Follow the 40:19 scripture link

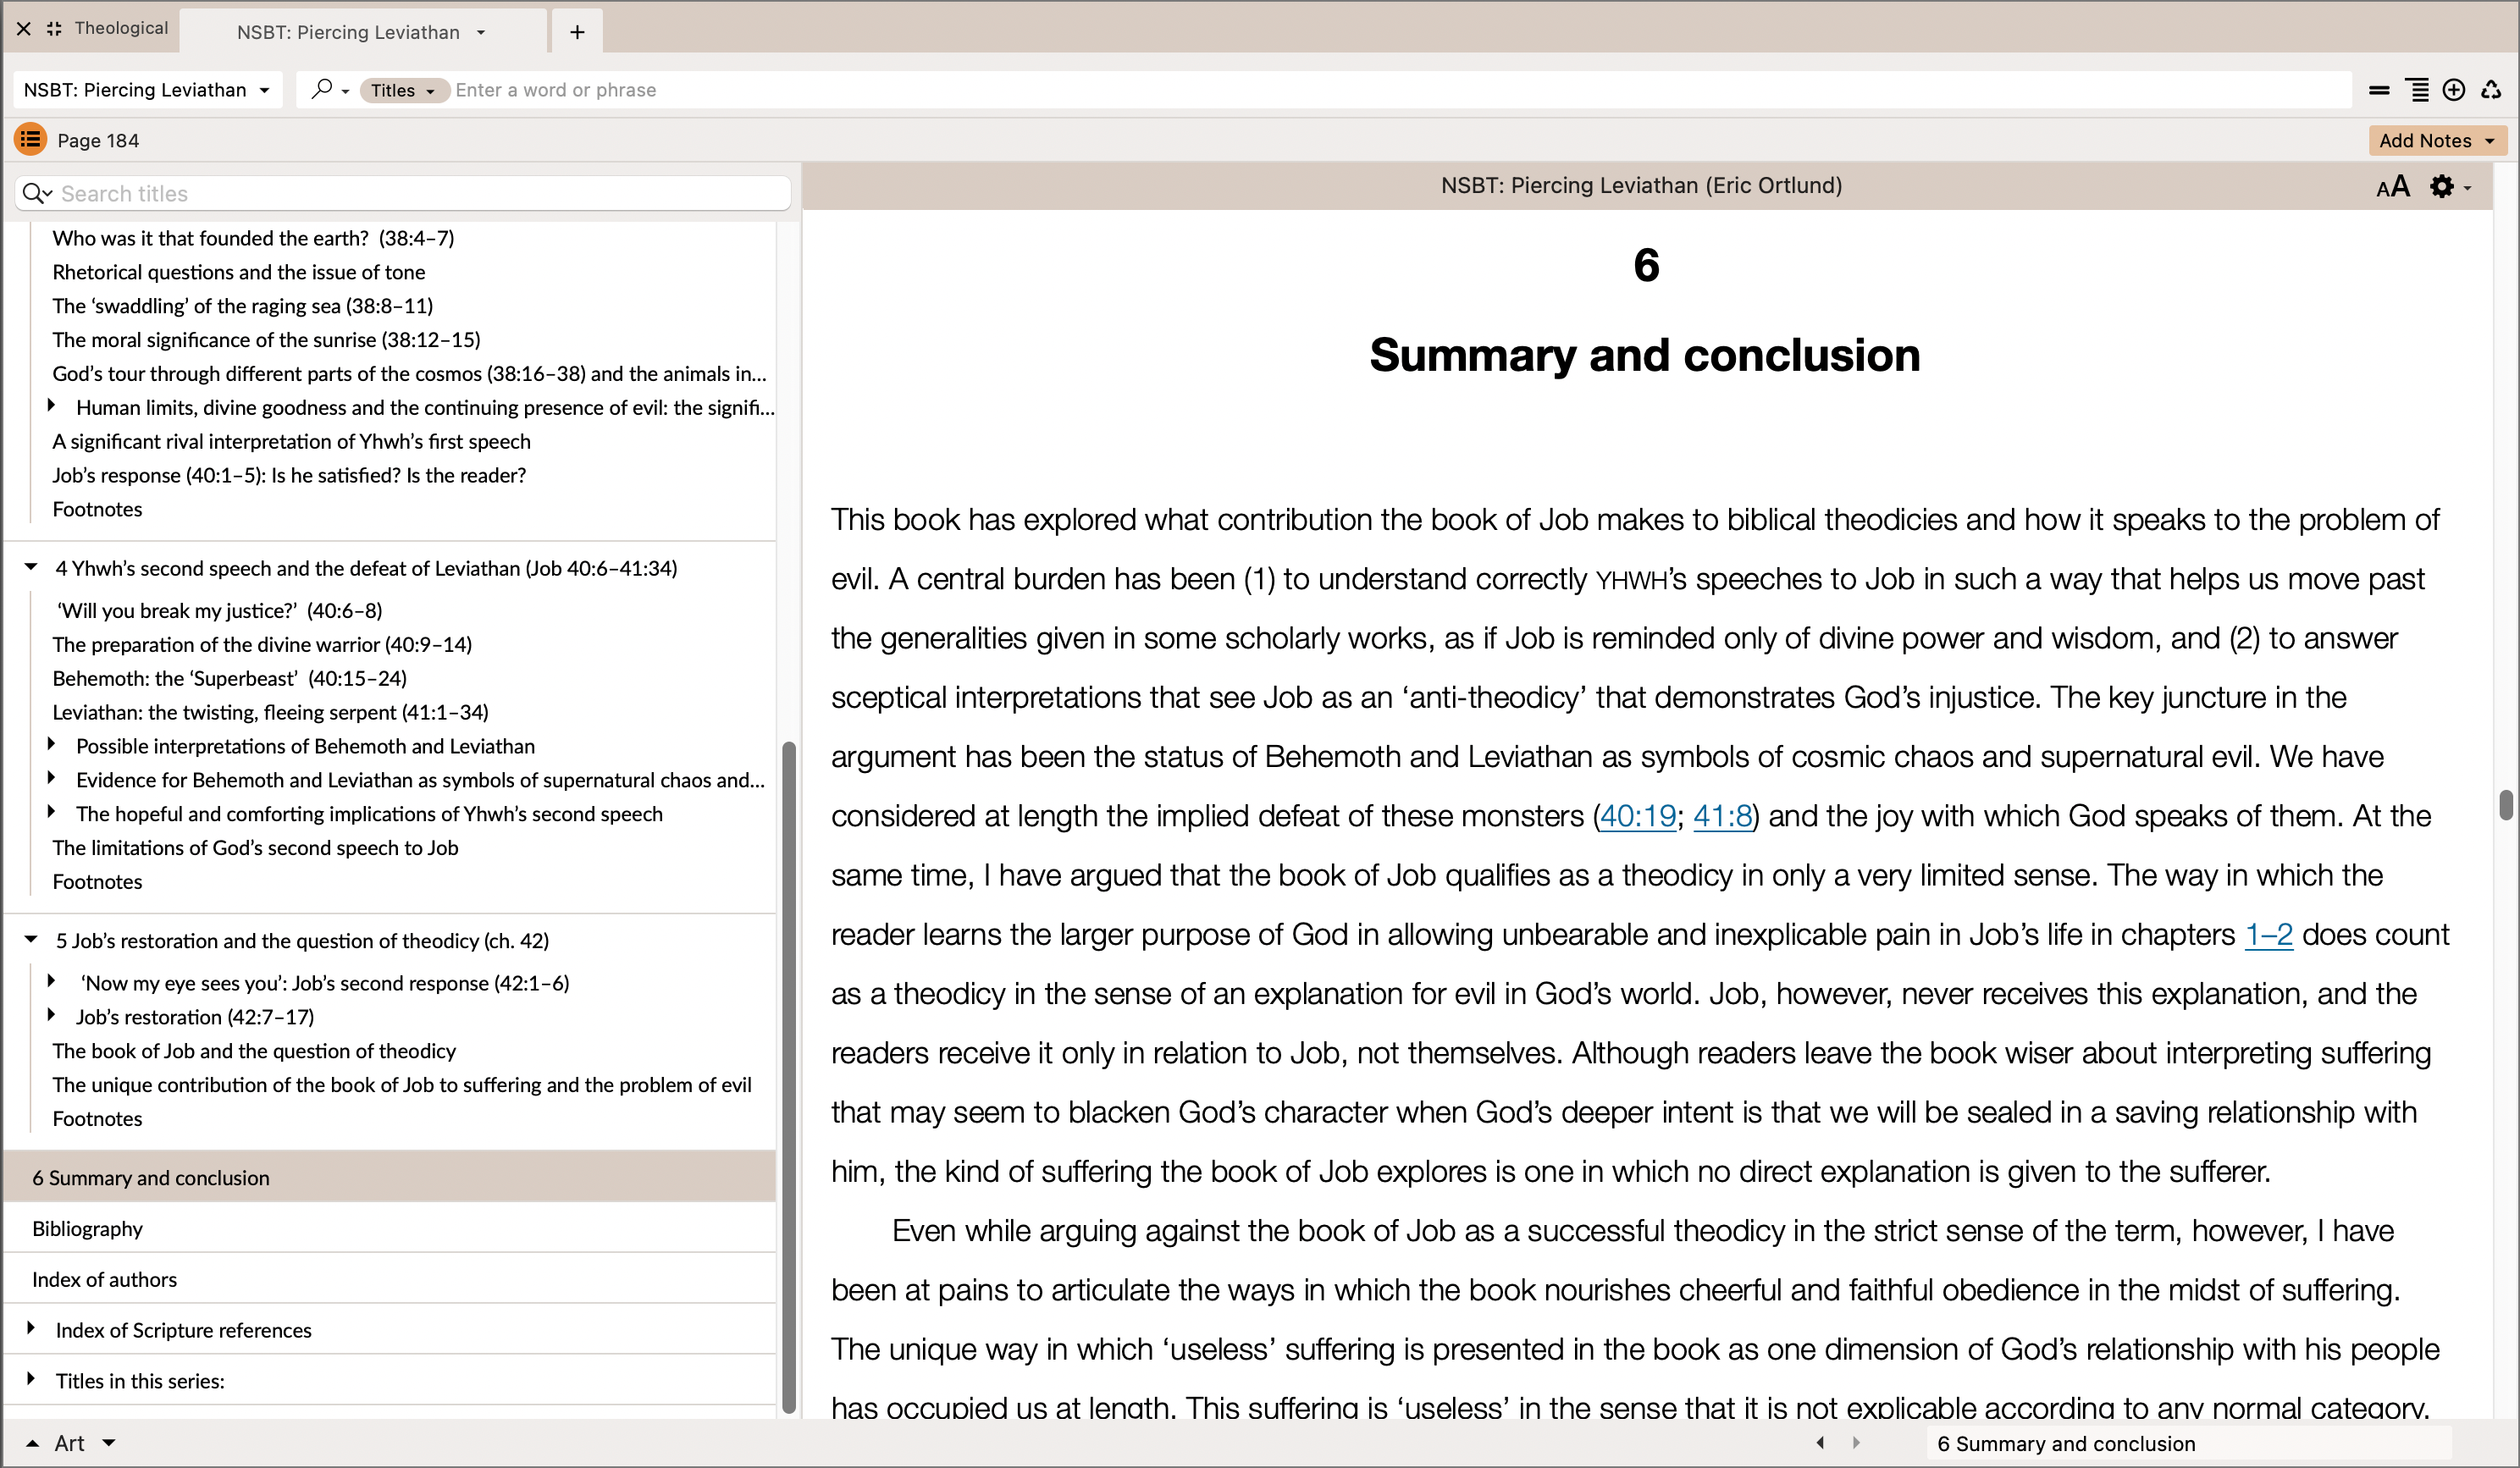1638,816
